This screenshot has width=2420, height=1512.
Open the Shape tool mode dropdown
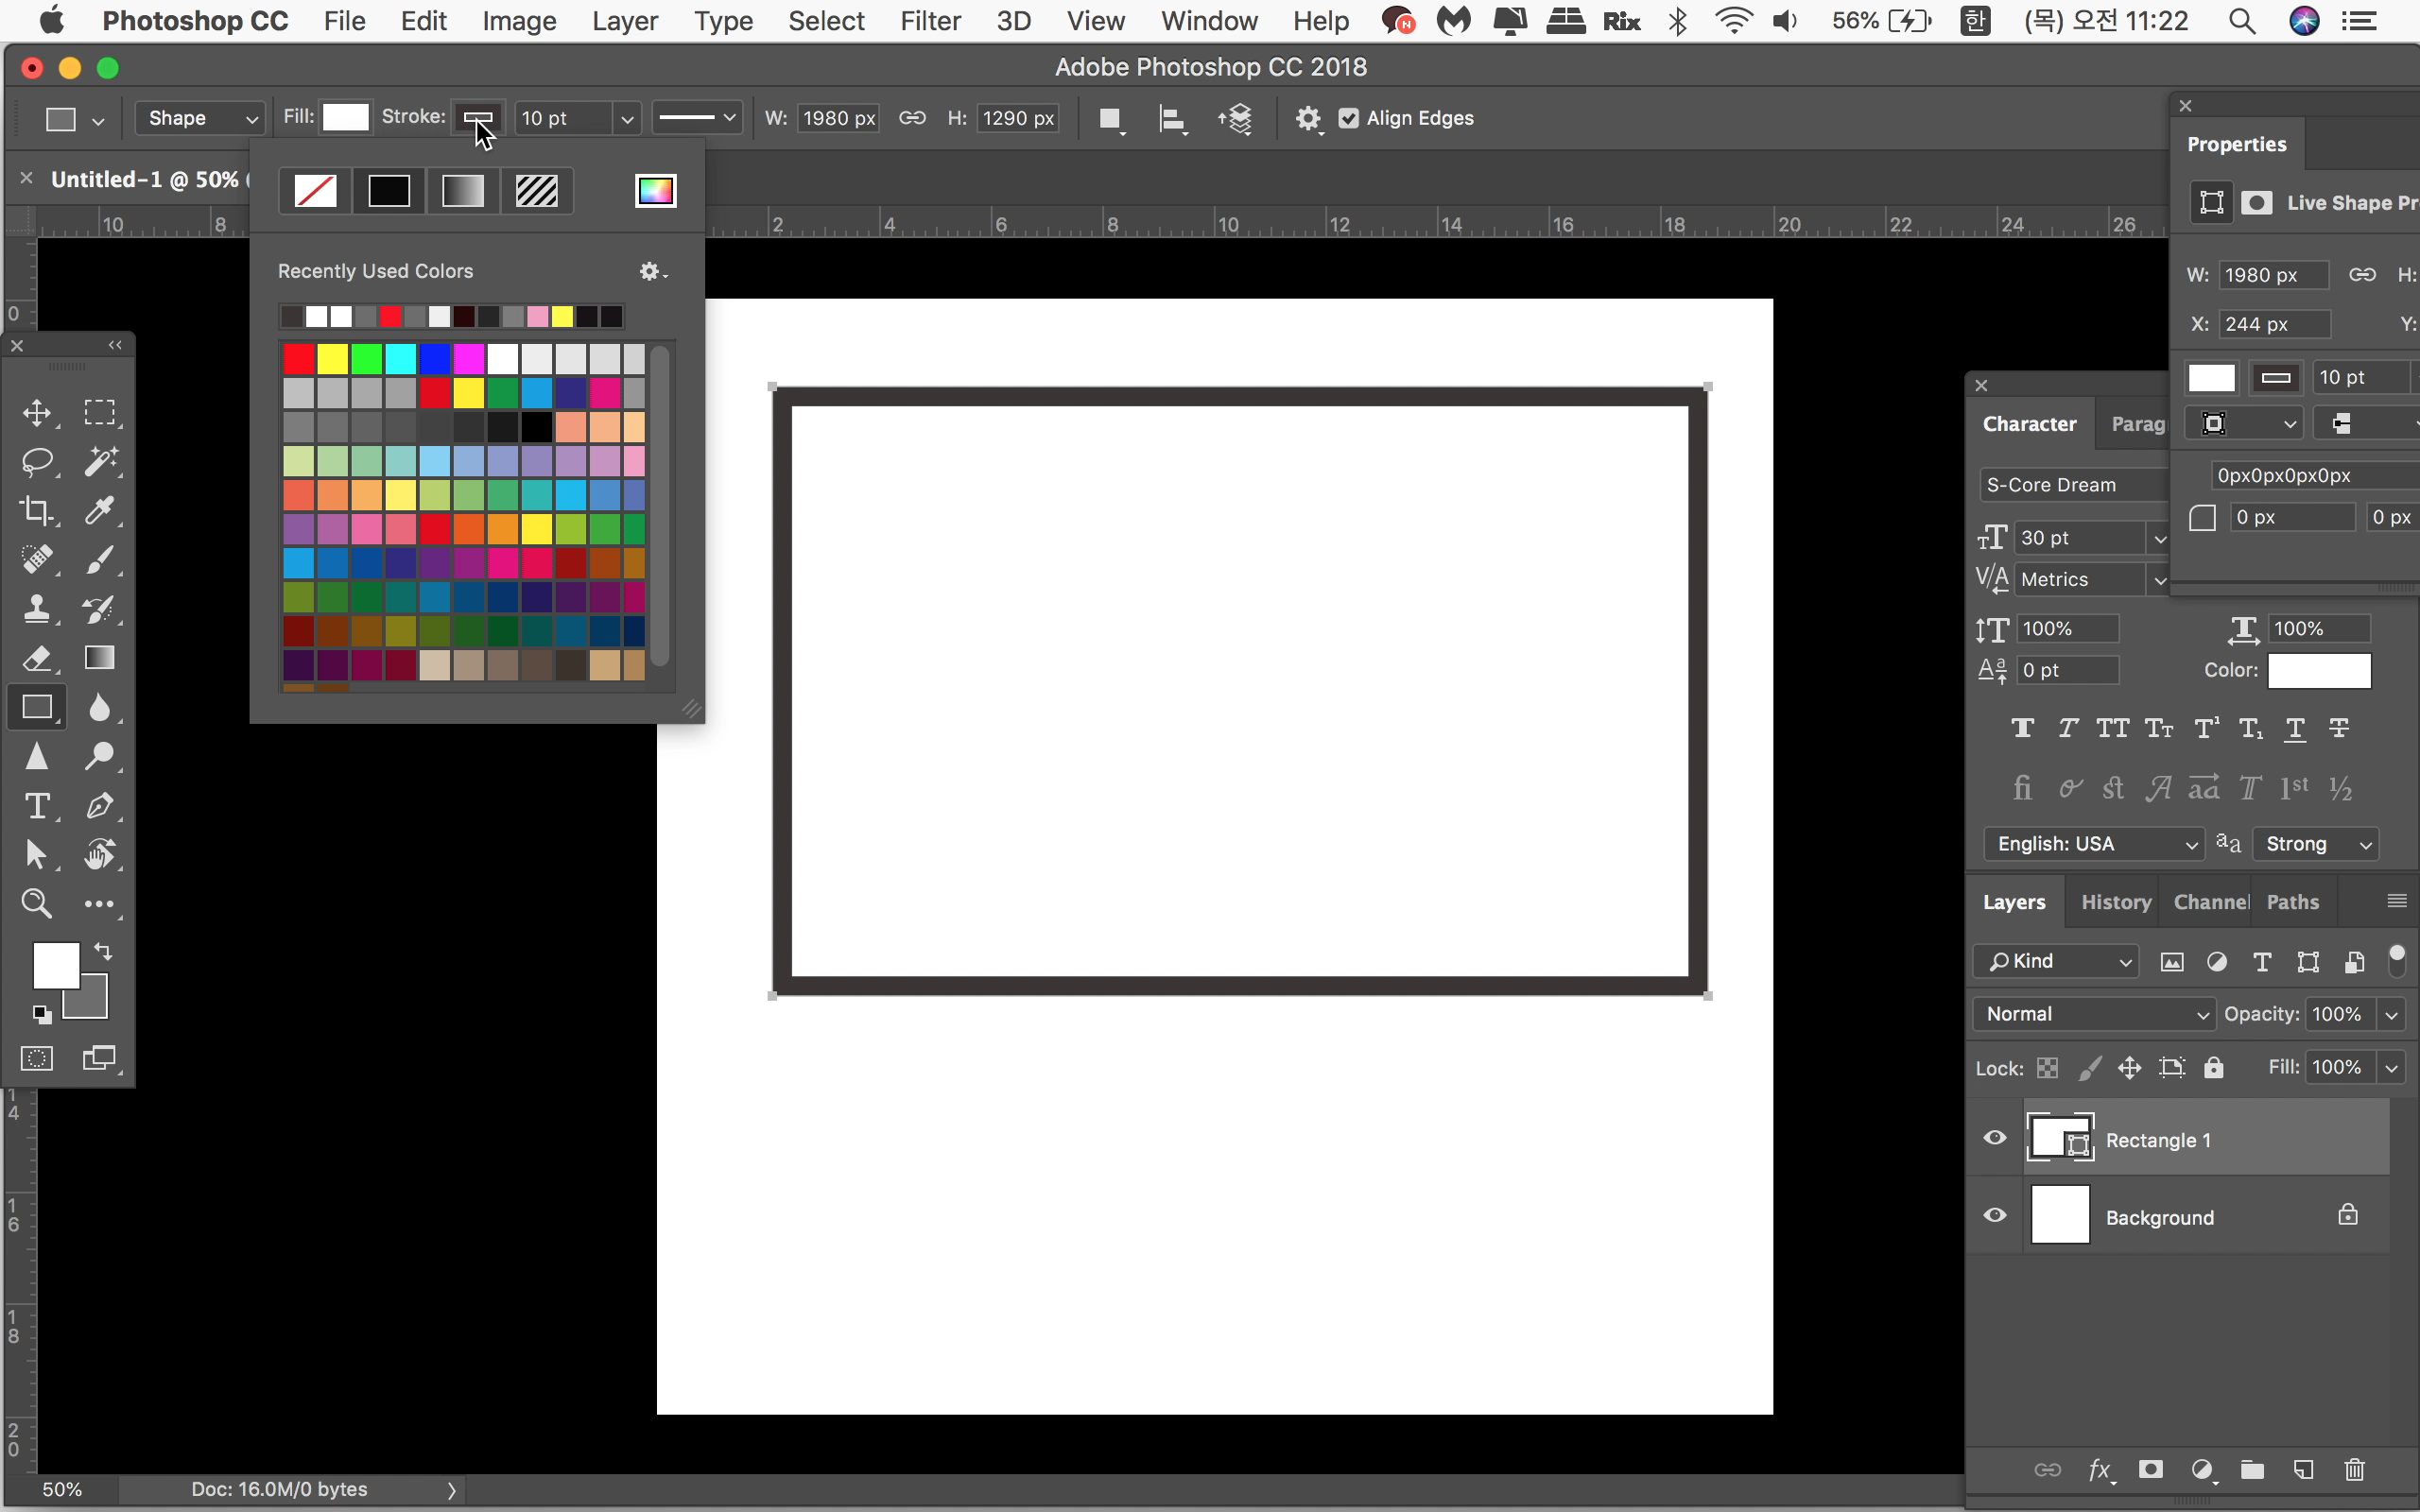[200, 118]
